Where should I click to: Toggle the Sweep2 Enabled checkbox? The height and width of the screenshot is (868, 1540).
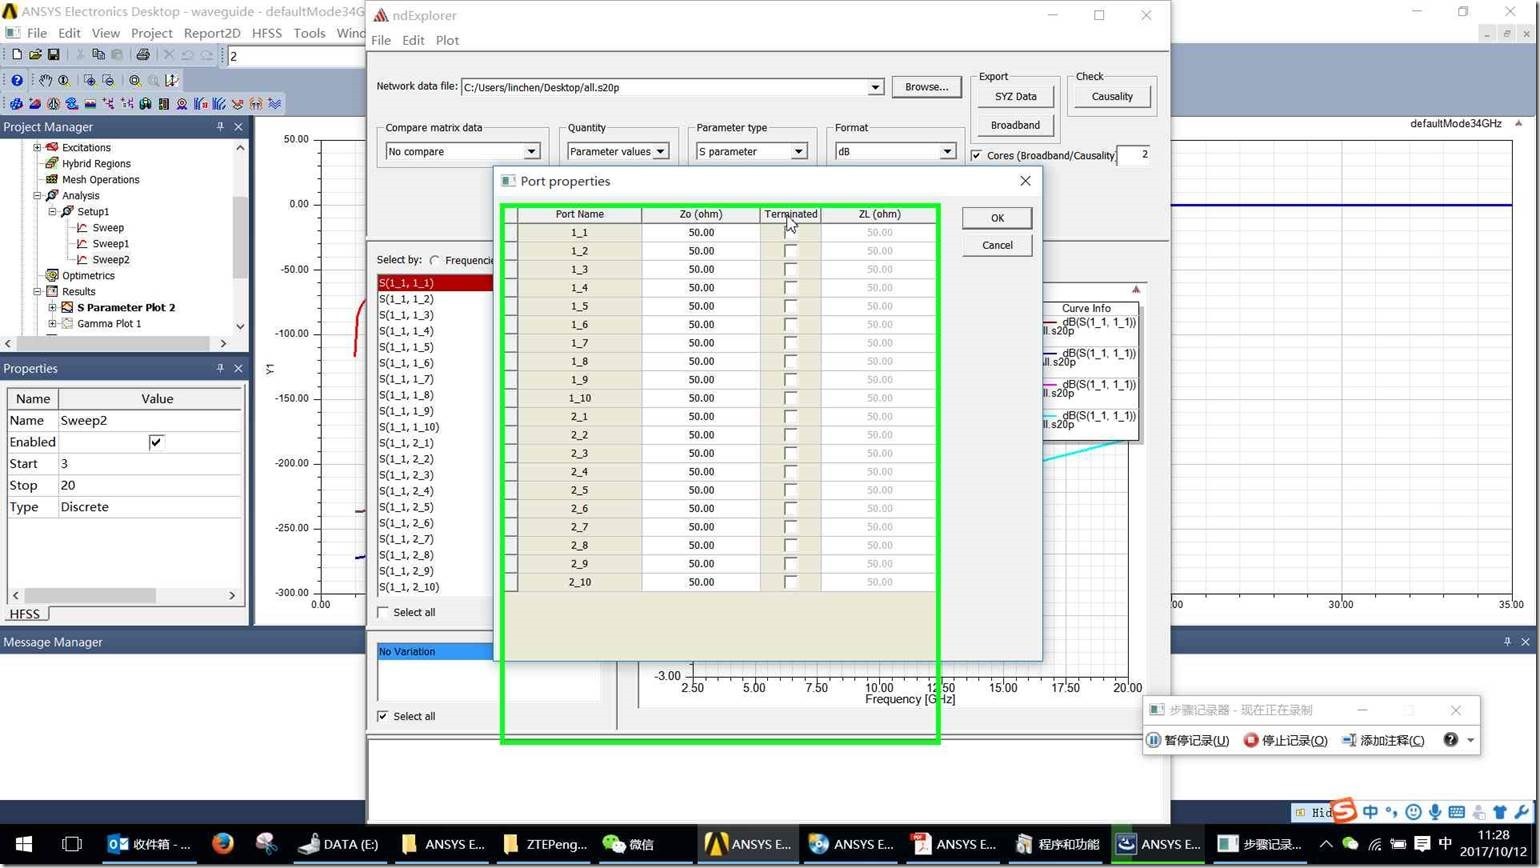[x=156, y=442]
